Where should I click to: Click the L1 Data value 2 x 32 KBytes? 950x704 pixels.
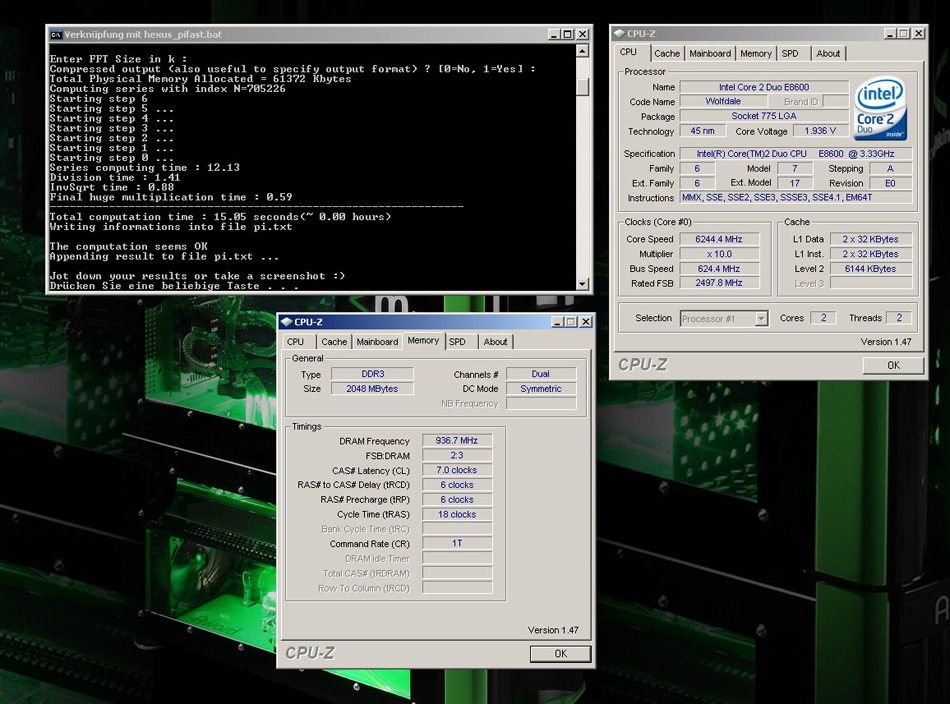point(871,239)
